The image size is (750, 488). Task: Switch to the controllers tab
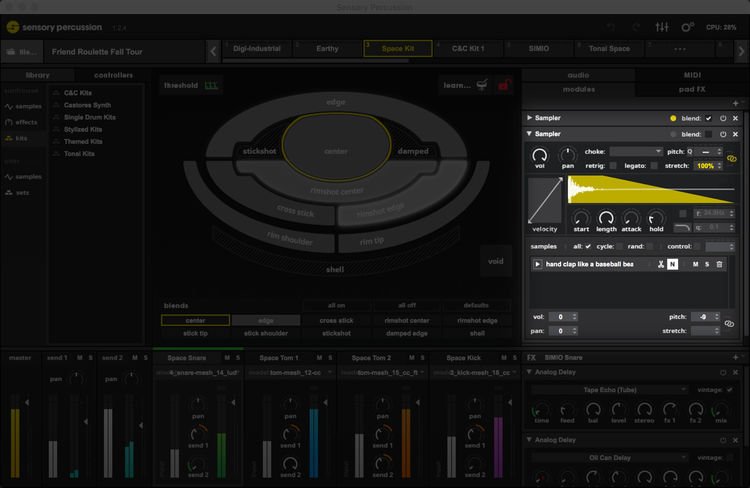[x=113, y=75]
